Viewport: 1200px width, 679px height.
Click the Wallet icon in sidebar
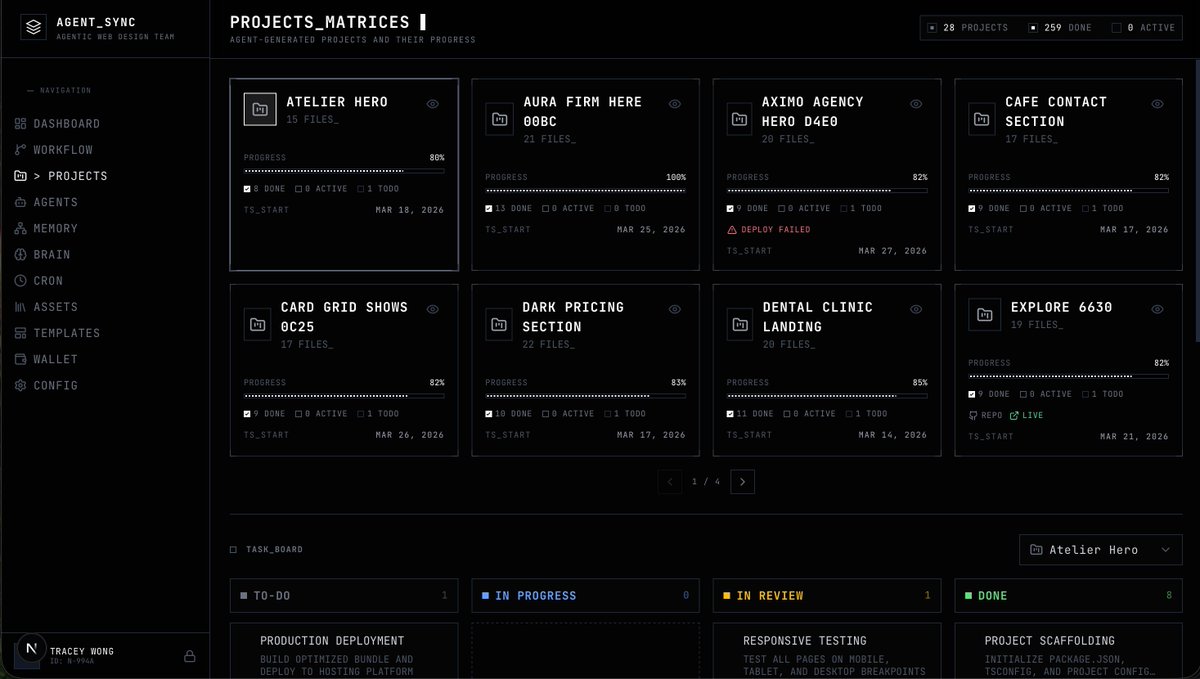click(21, 359)
